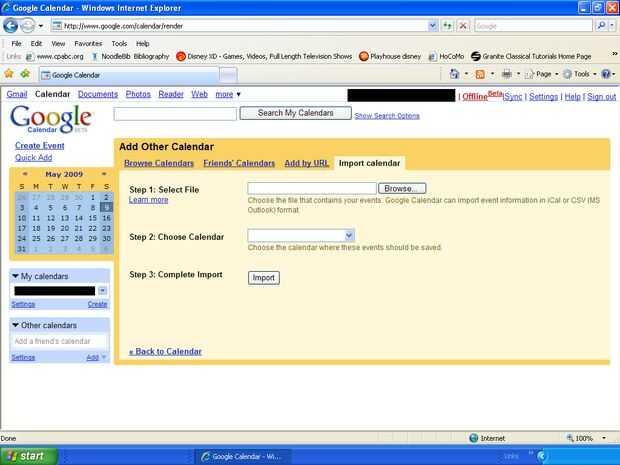Click the Learn more link
The width and height of the screenshot is (620, 465).
coord(148,200)
